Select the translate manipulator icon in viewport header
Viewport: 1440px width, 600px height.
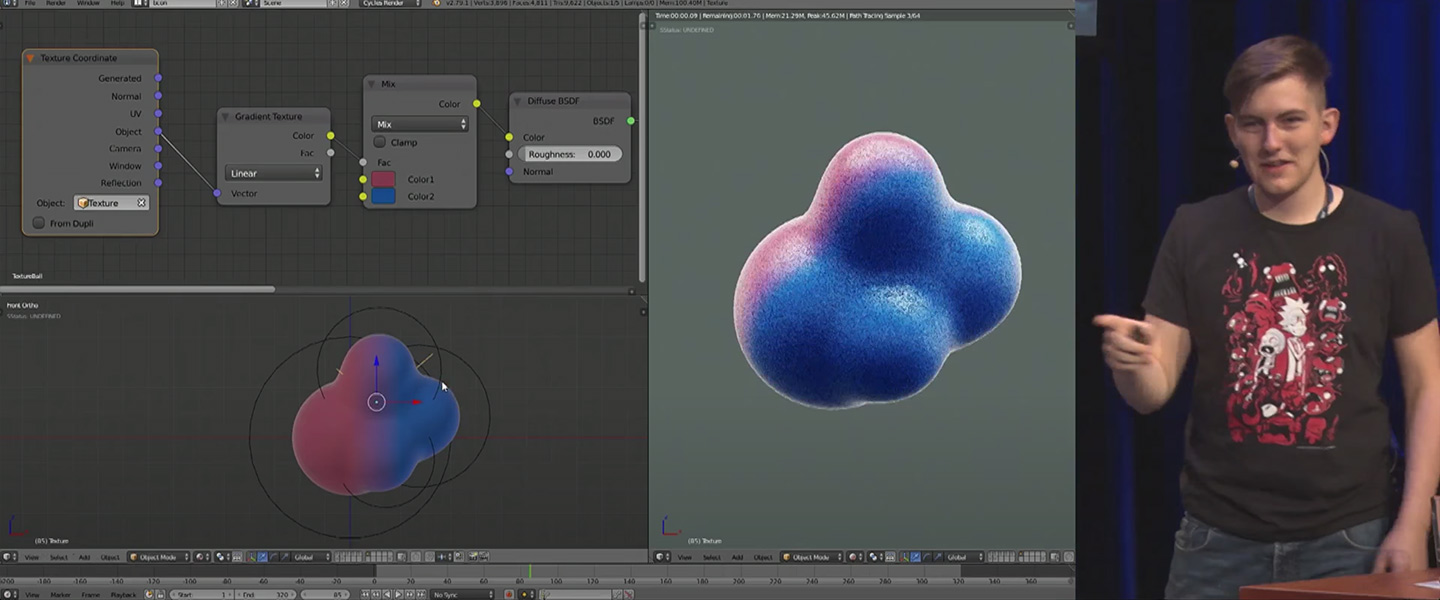262,557
